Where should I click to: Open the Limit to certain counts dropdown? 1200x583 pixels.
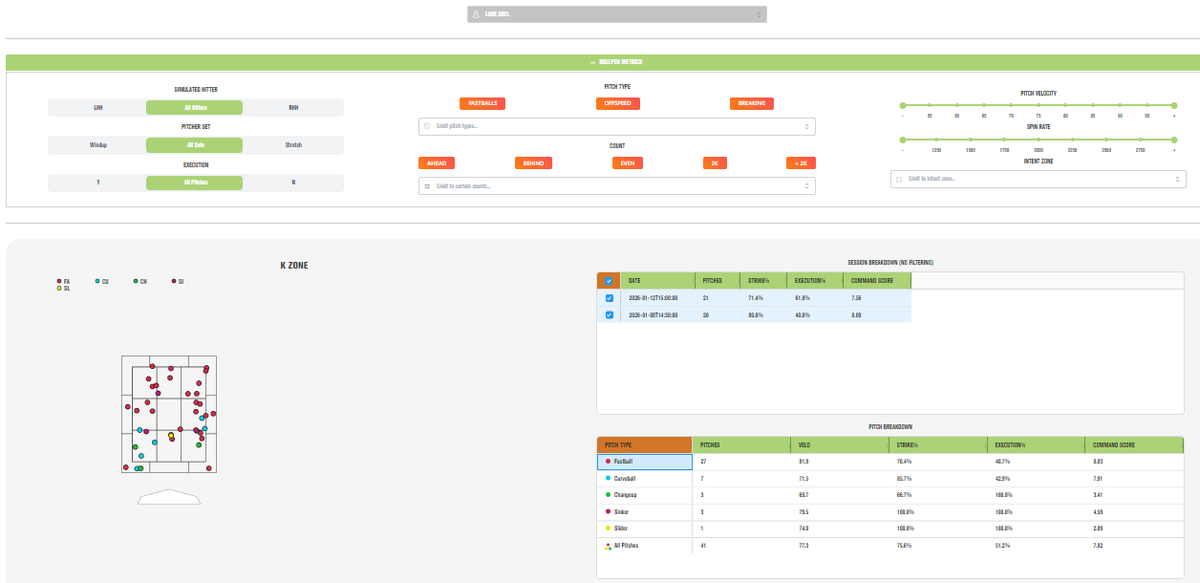pos(616,186)
